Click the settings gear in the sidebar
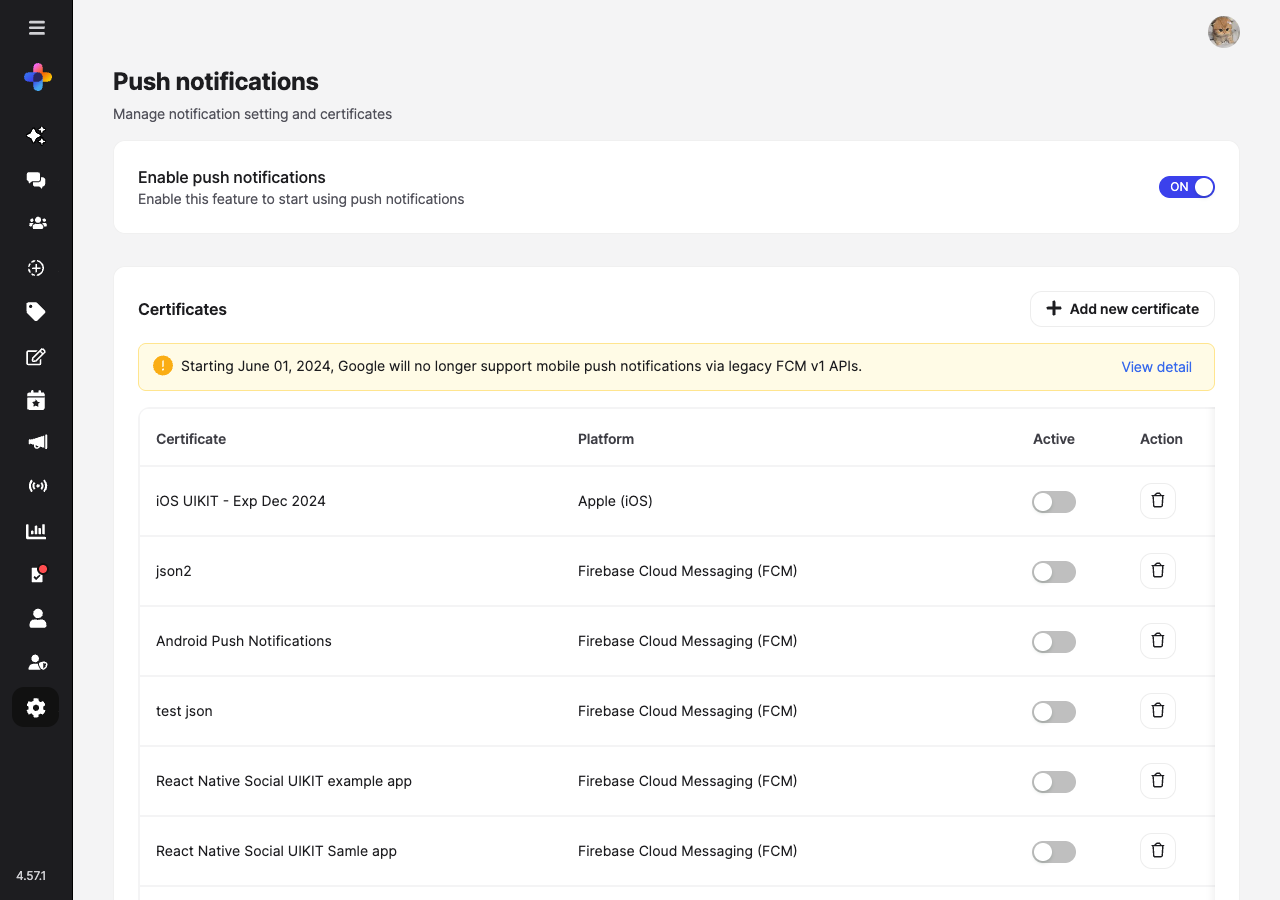Screen dimensions: 1280x900 [36, 707]
